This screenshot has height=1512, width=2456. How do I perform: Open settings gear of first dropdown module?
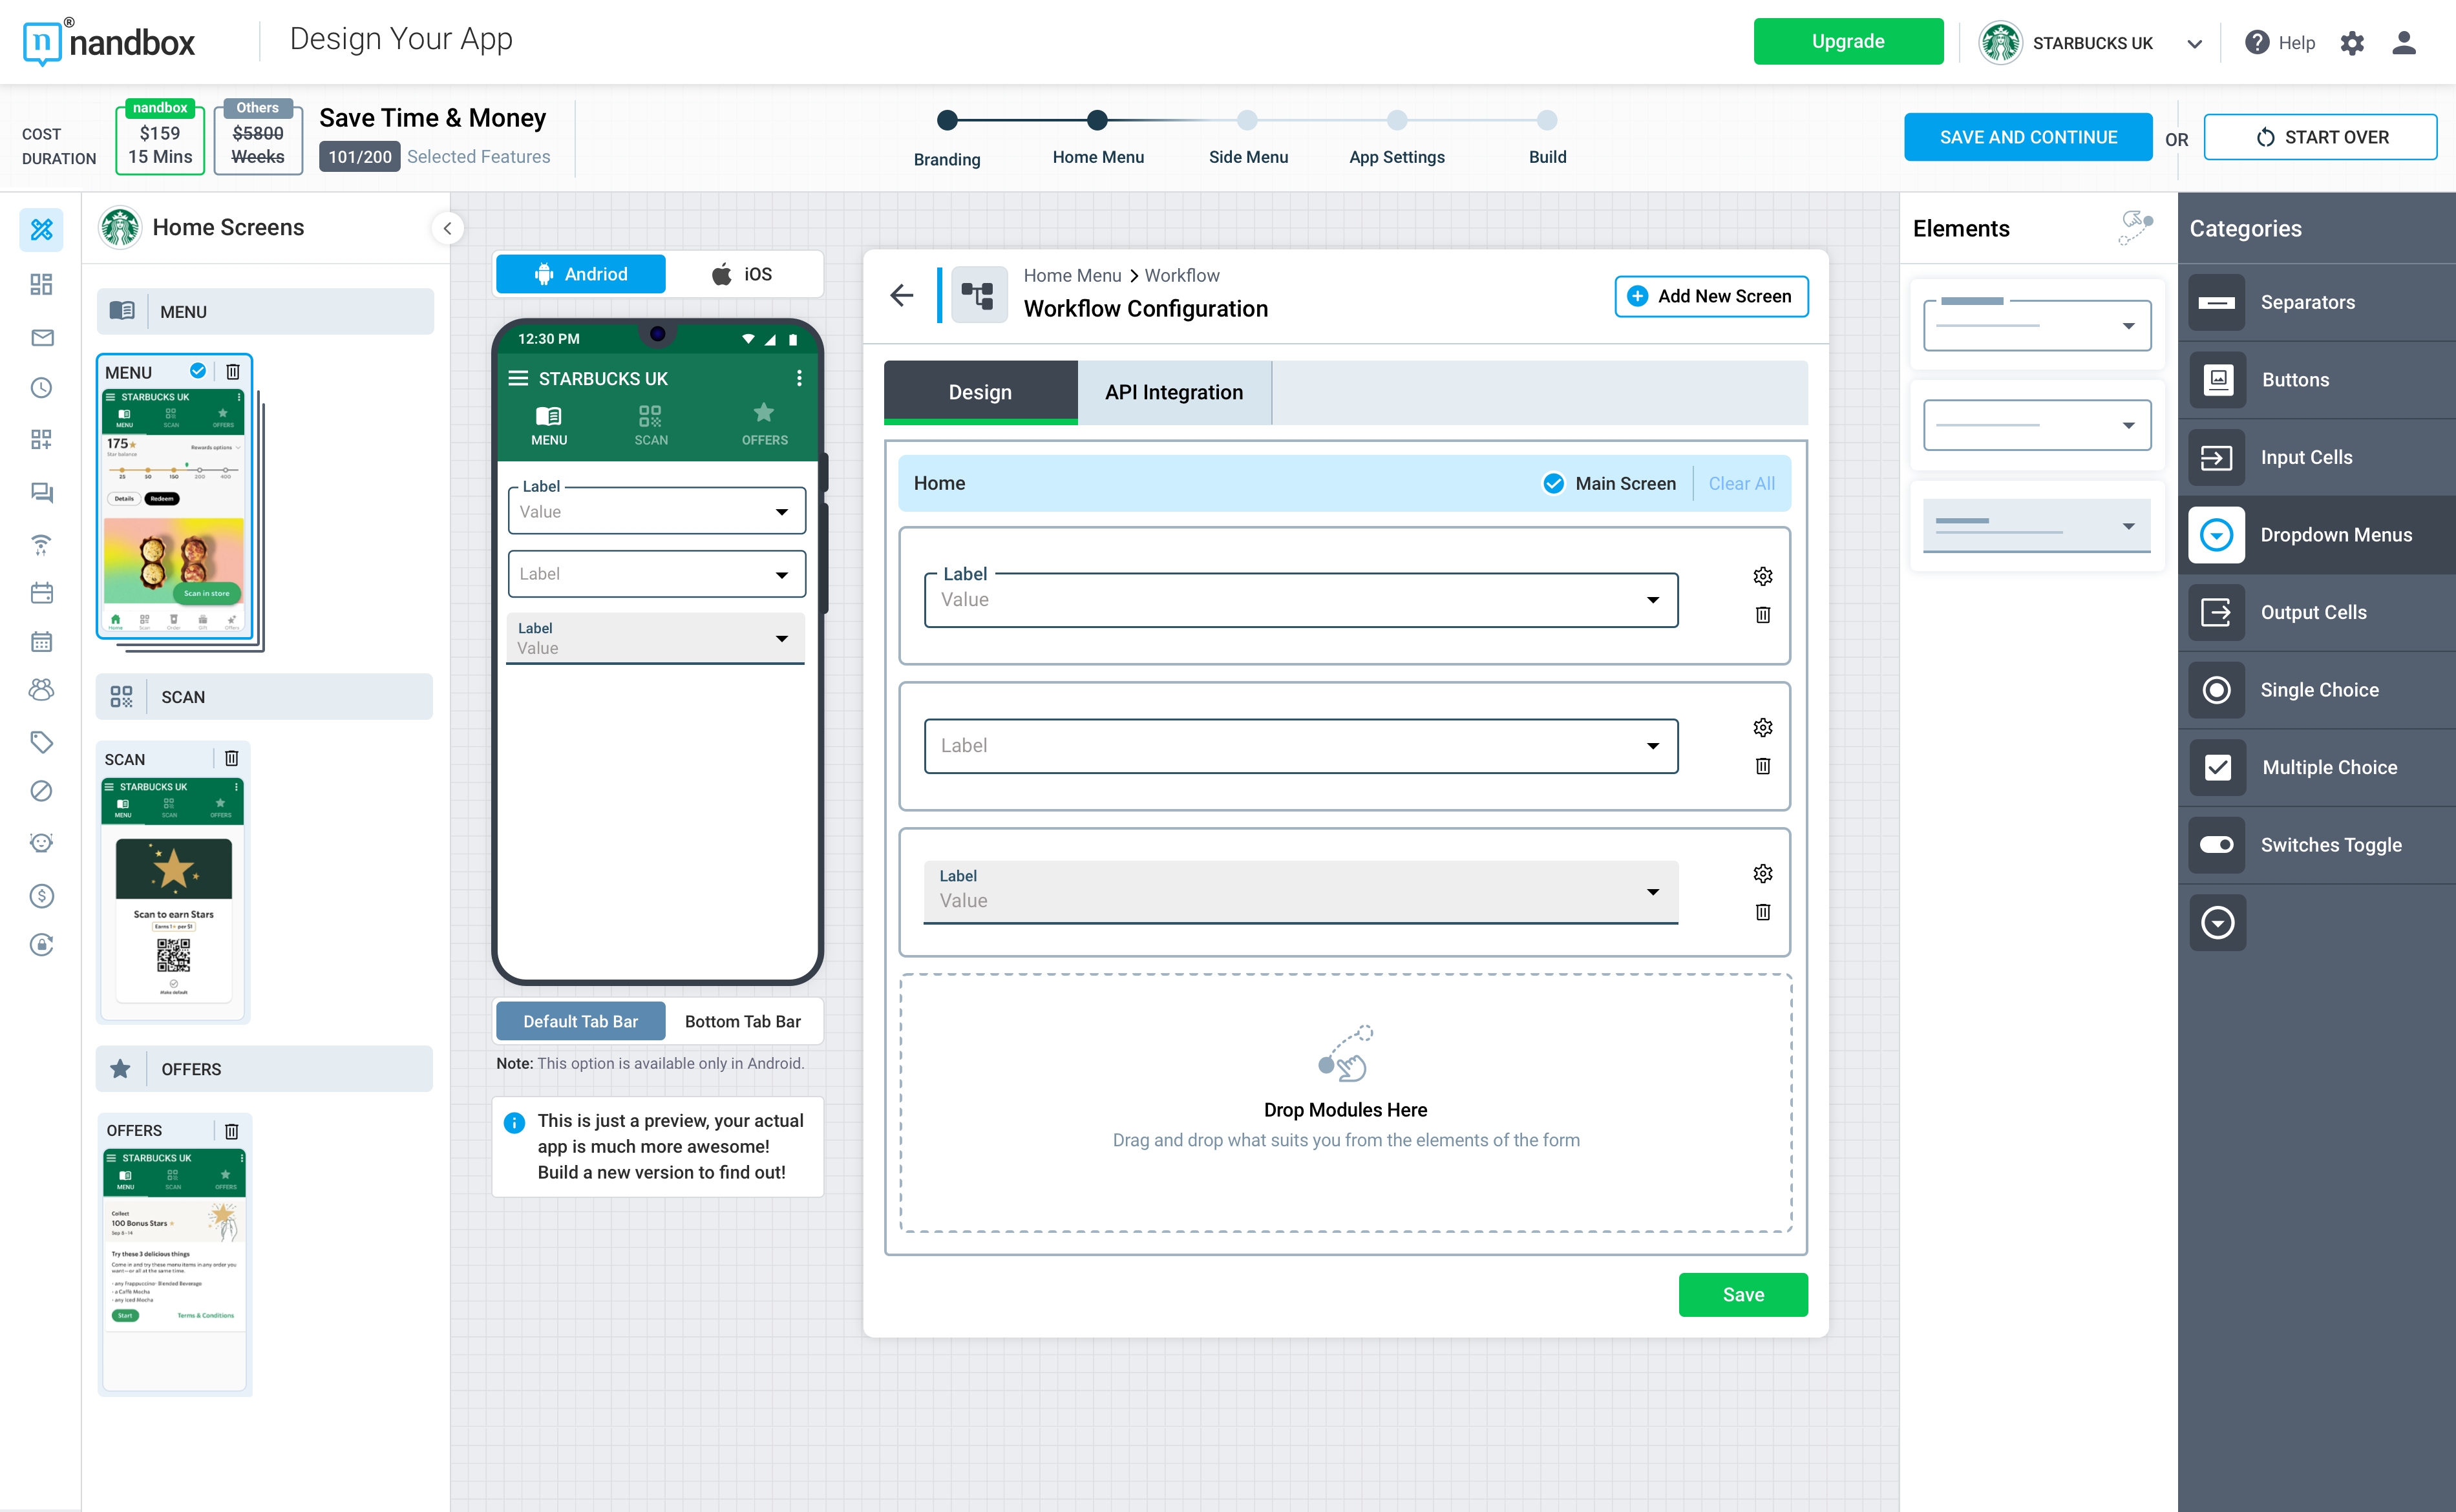coord(1763,576)
